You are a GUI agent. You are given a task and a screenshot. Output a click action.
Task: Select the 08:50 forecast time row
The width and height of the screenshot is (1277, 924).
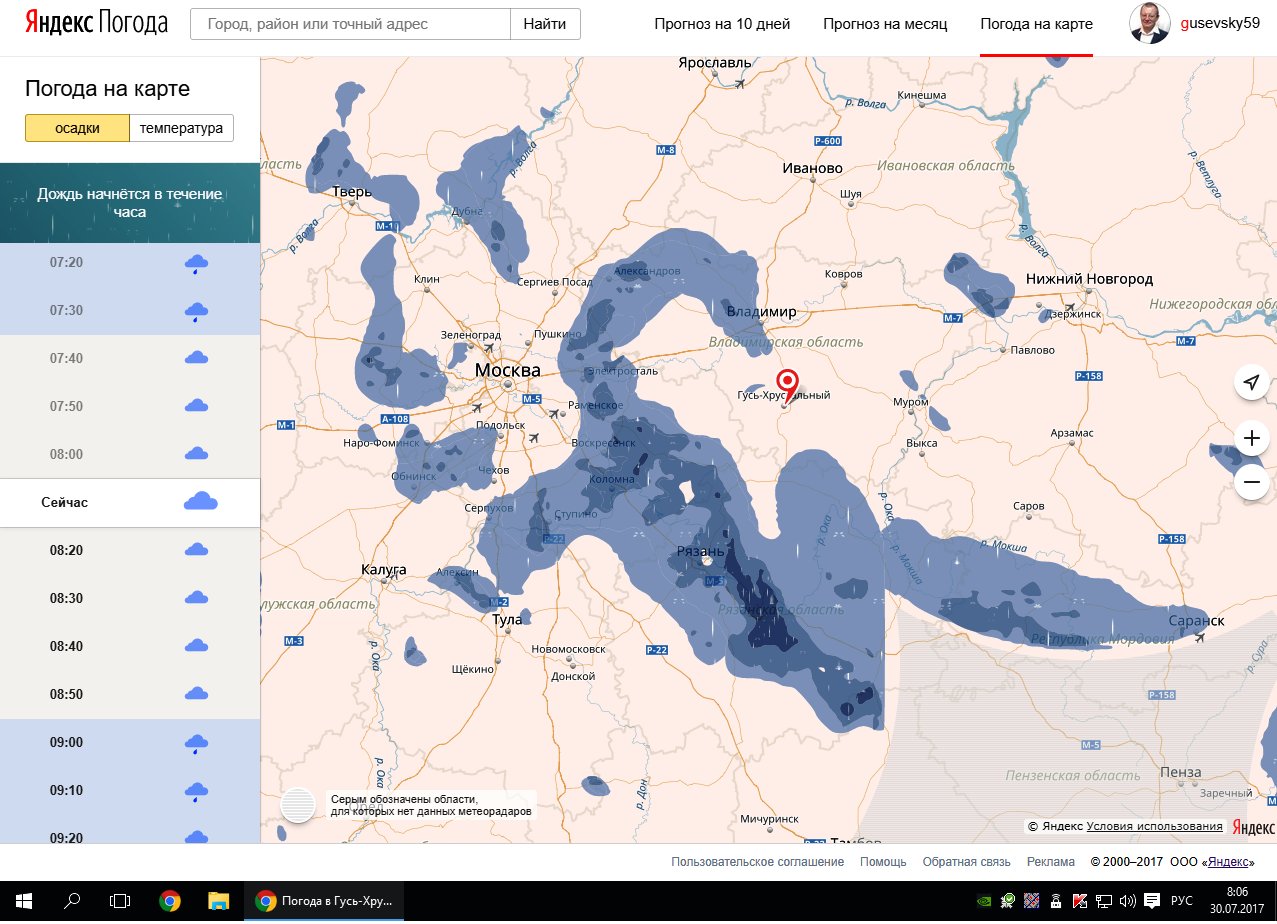(130, 694)
